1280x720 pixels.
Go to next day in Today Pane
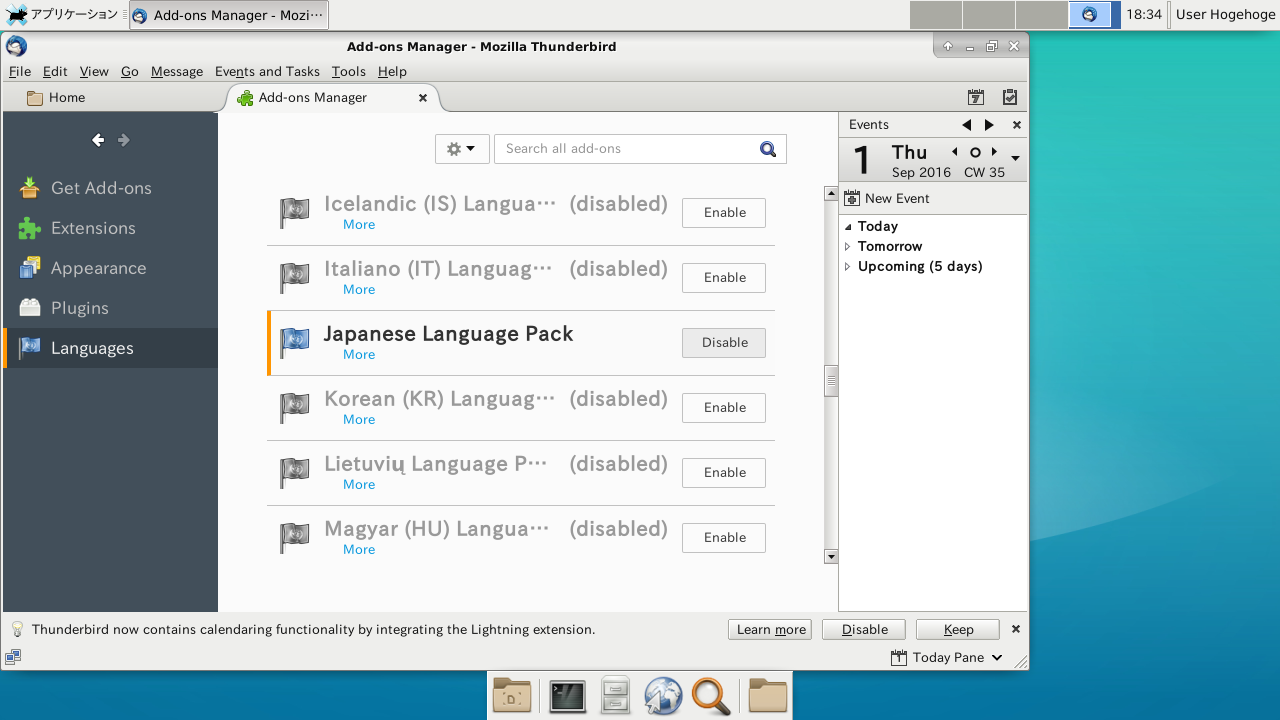click(x=994, y=152)
